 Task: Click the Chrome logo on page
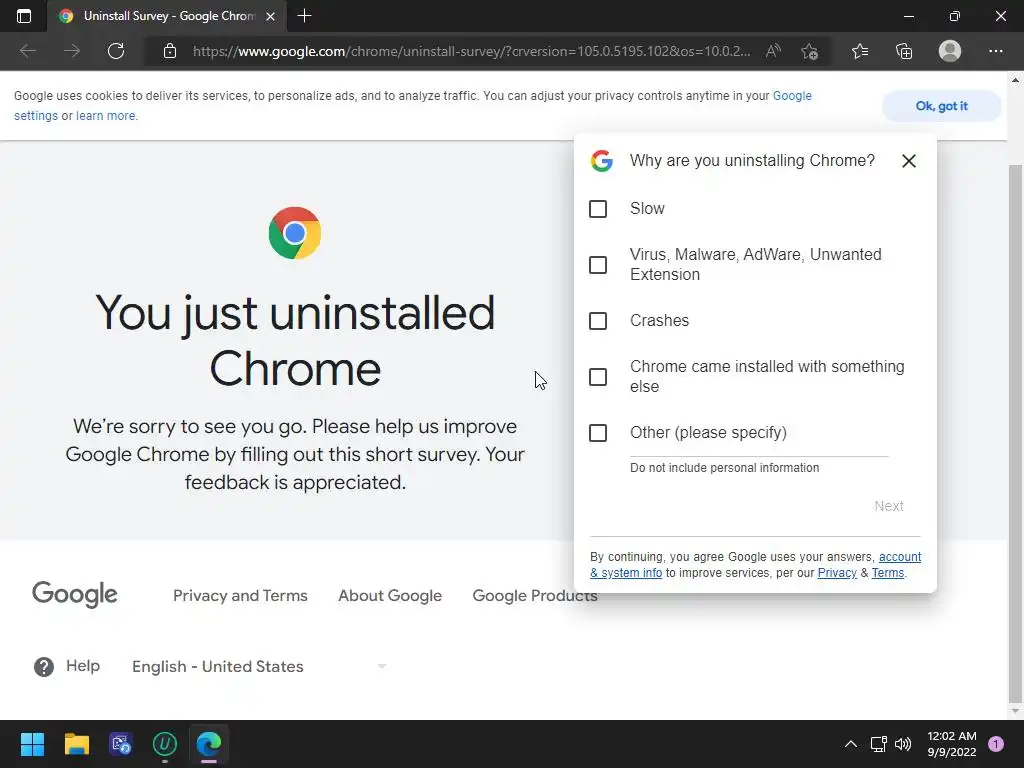pyautogui.click(x=295, y=233)
